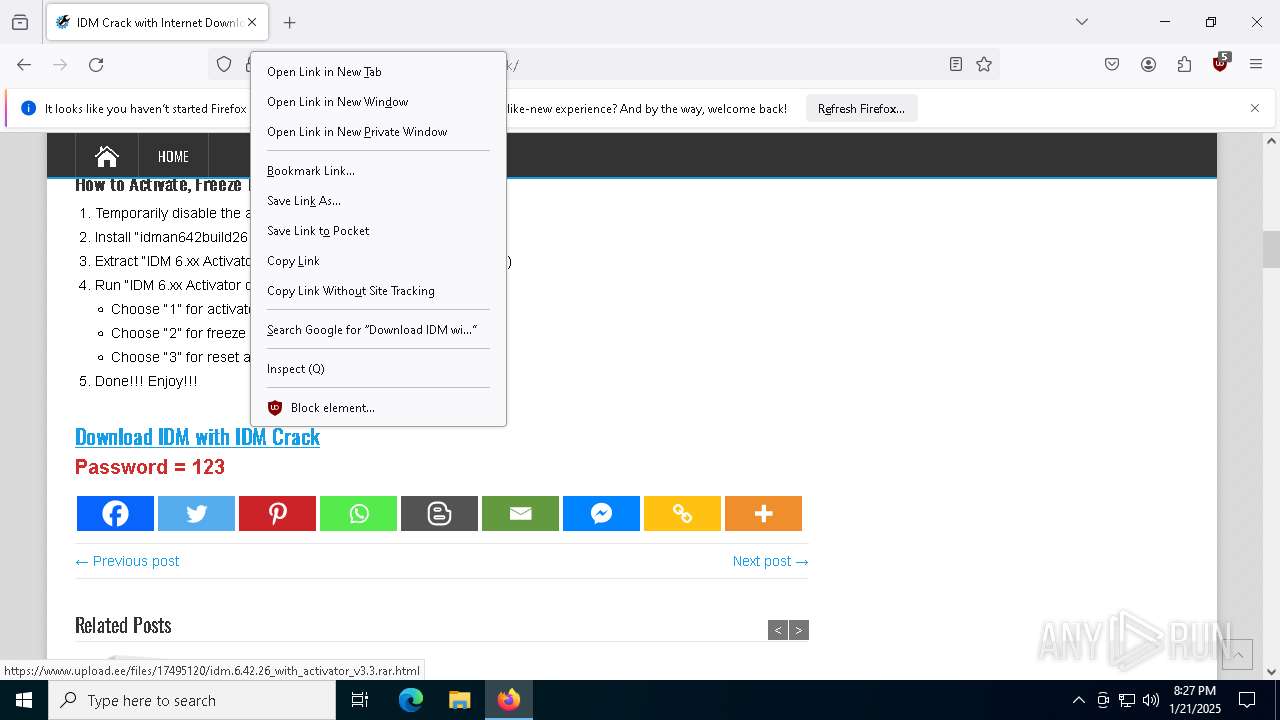Go back to previous page
The height and width of the screenshot is (720, 1280).
[24, 64]
